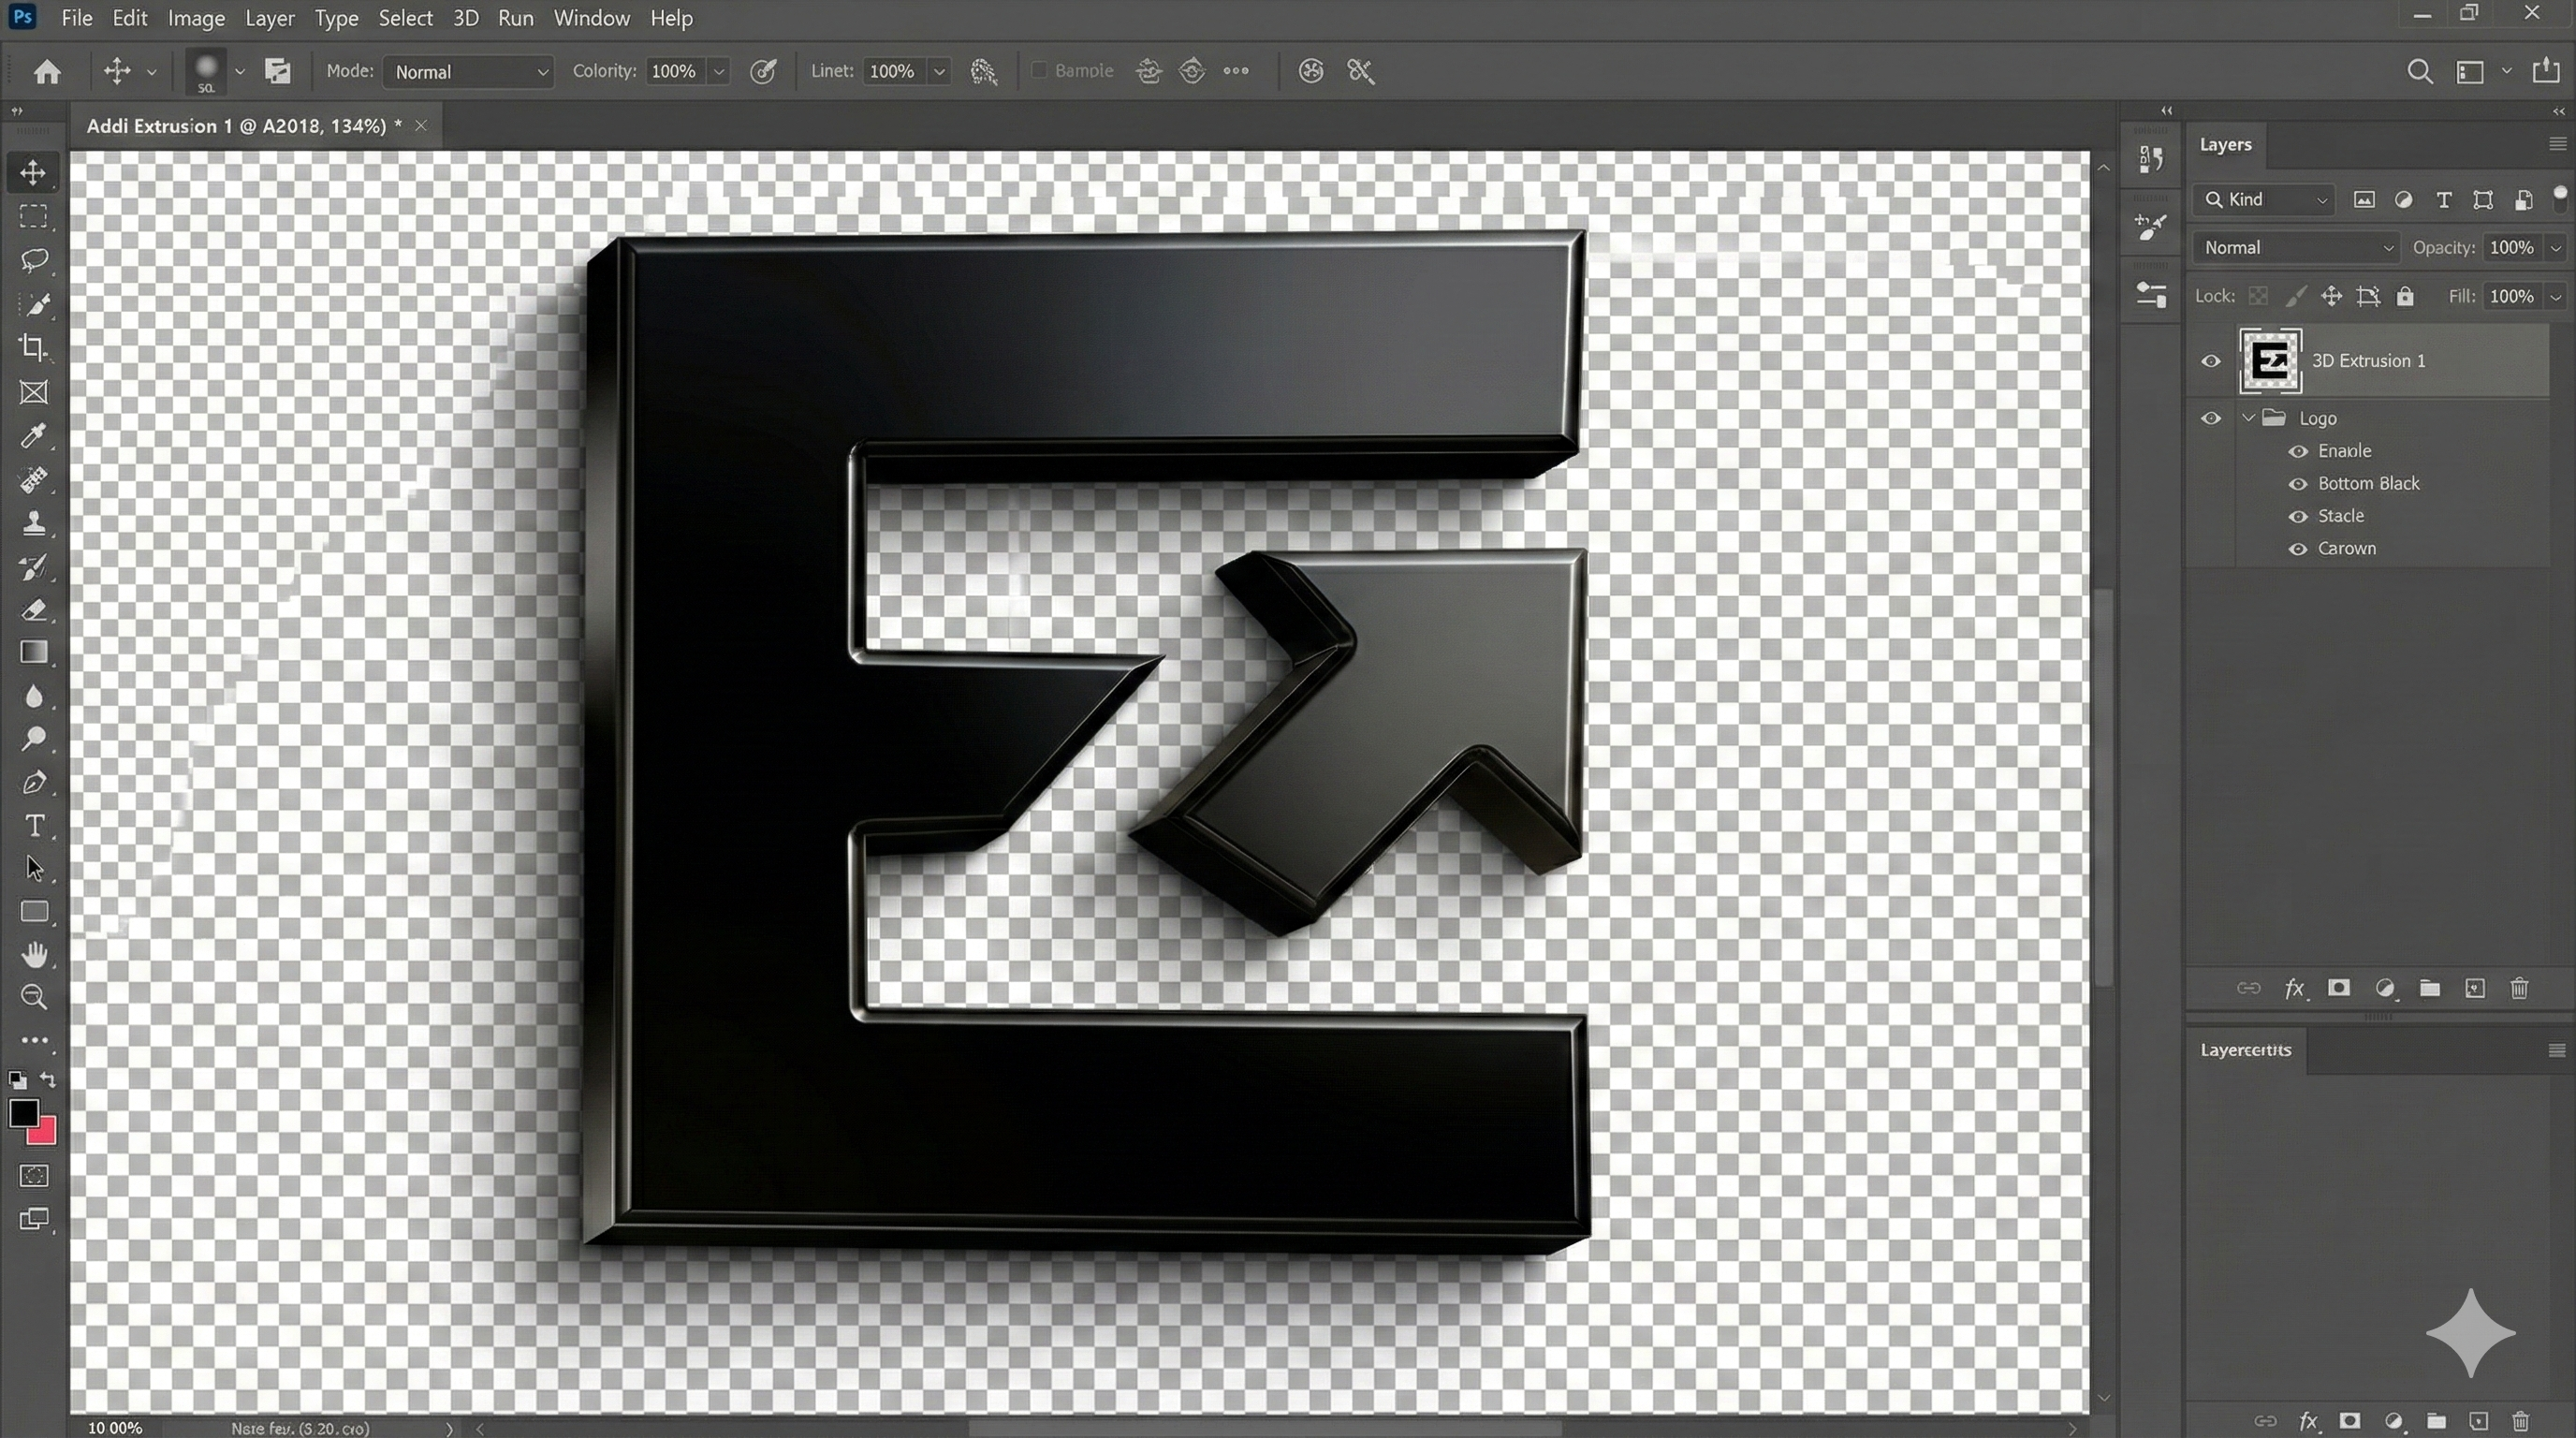
Task: Delete layer using trash icon
Action: (2519, 989)
